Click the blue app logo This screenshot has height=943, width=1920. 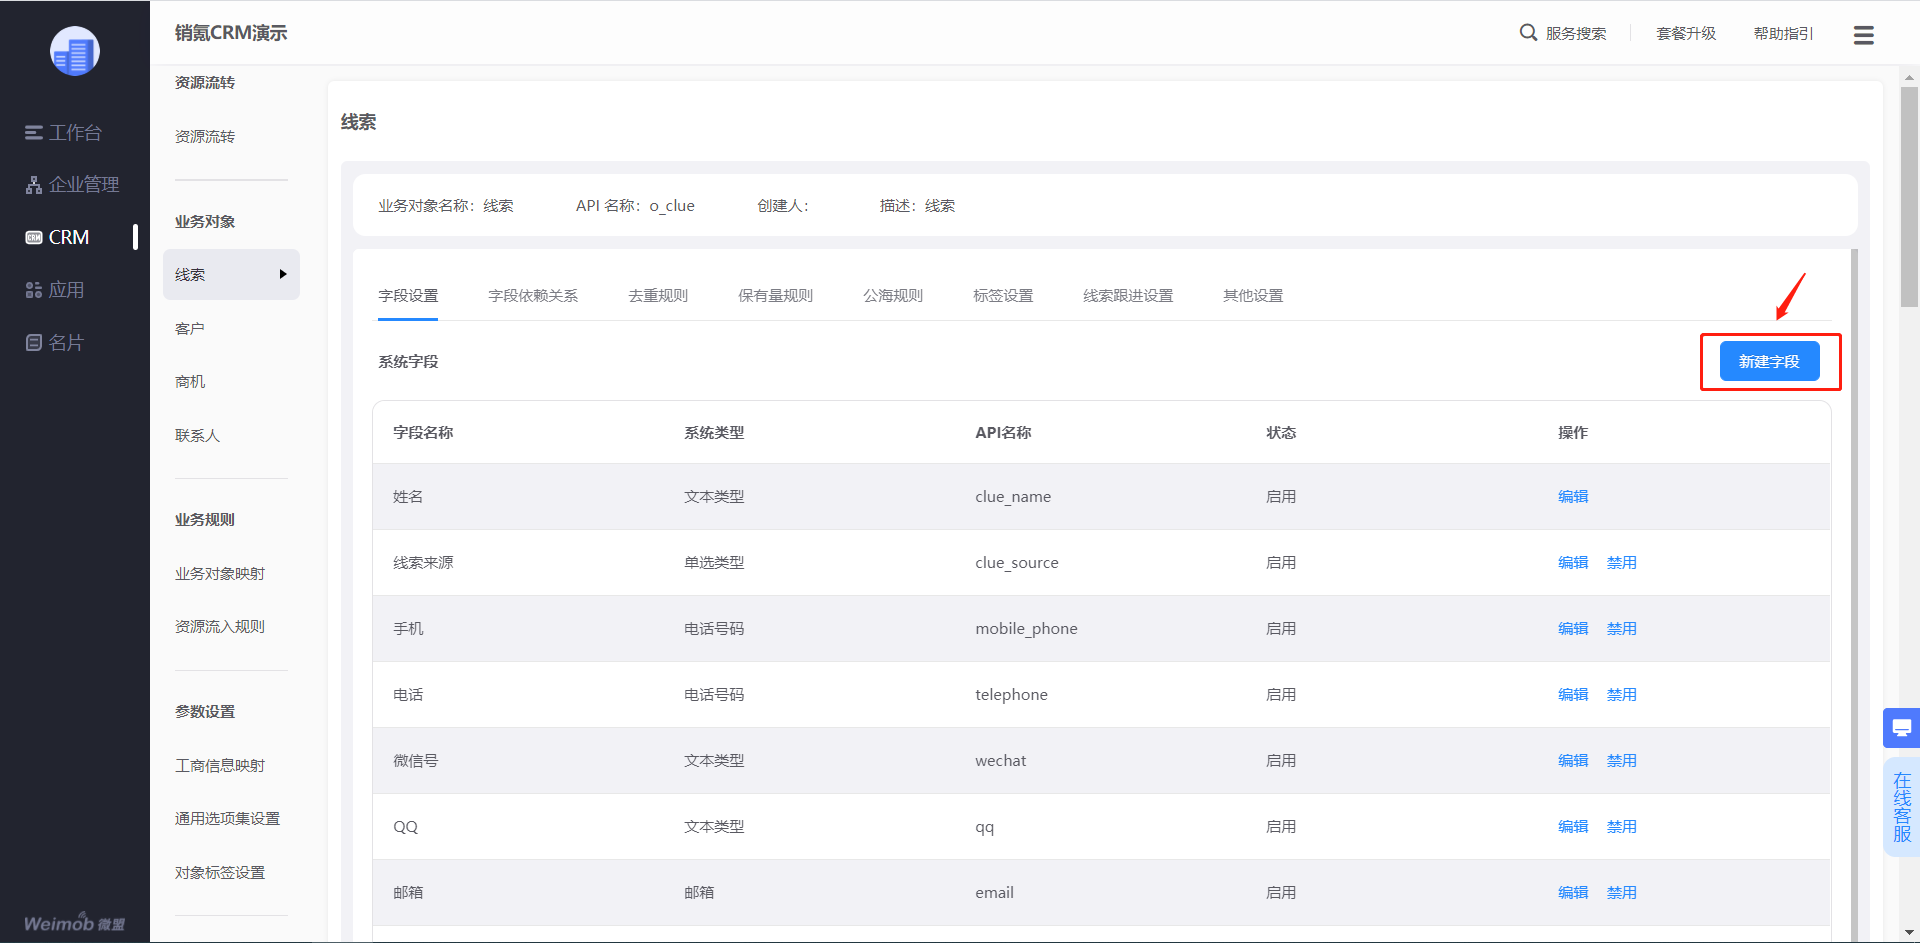[75, 51]
